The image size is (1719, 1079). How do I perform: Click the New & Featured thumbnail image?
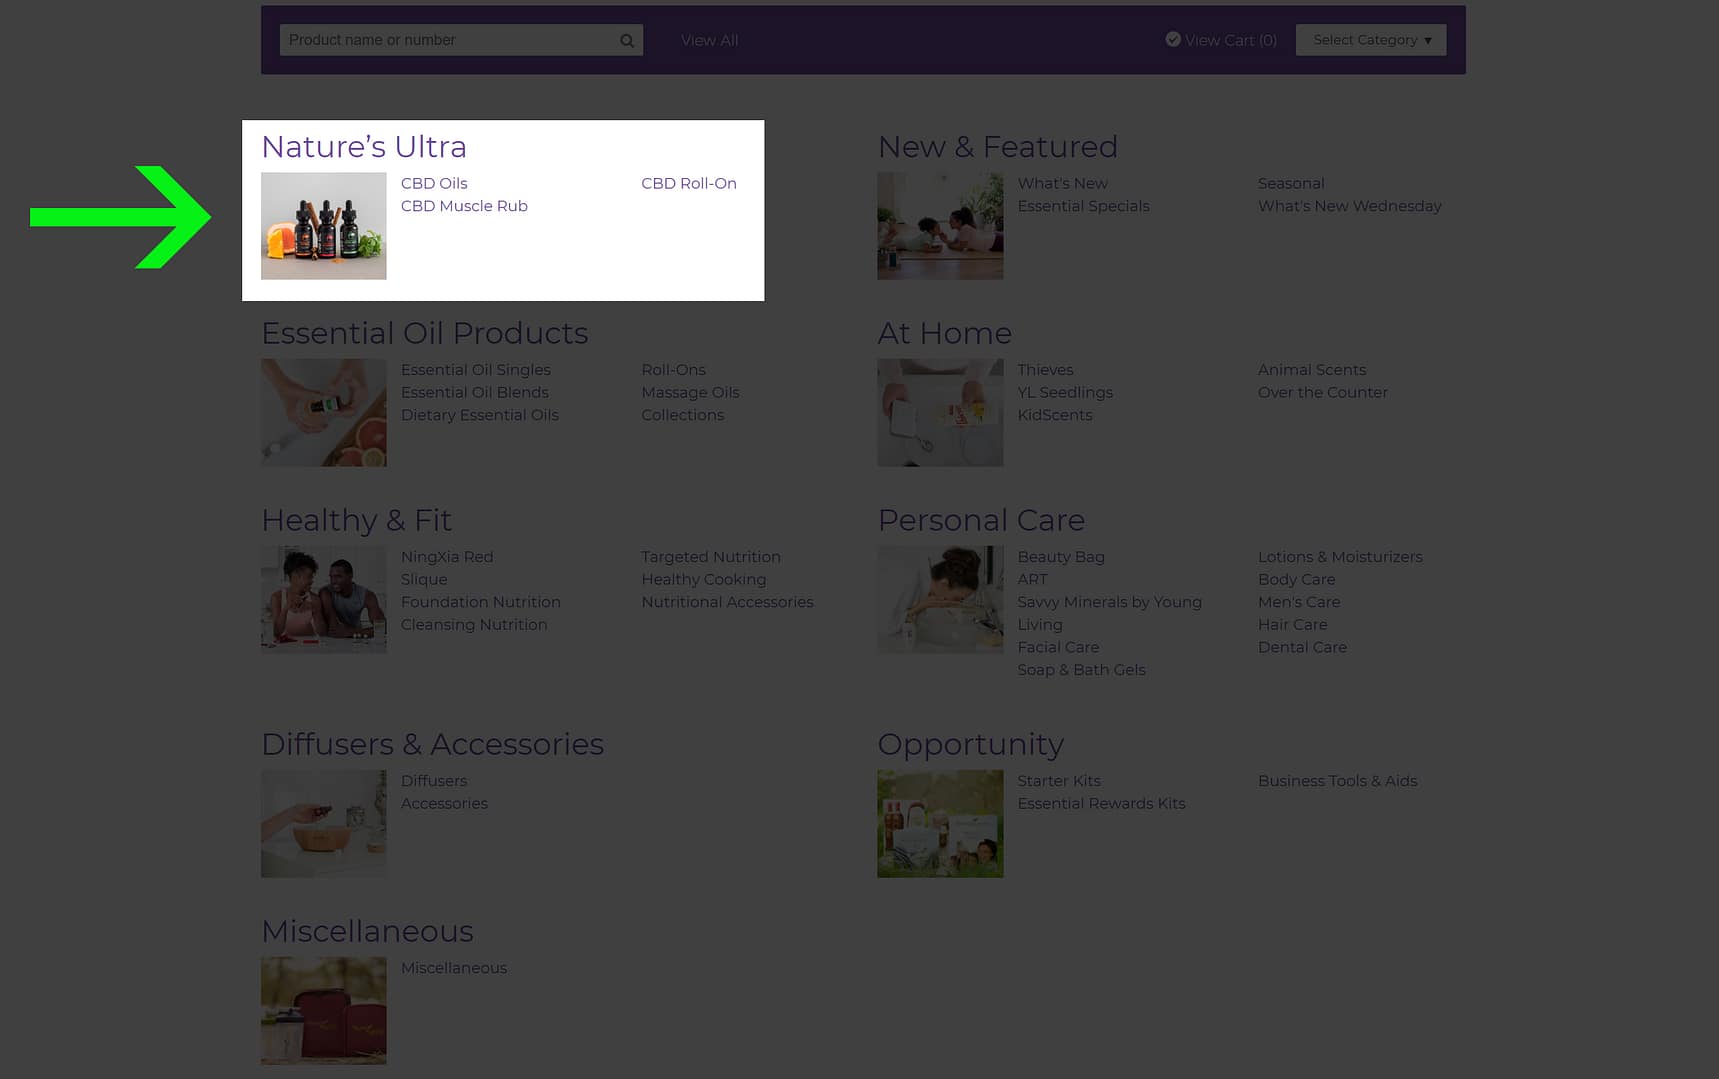(939, 226)
